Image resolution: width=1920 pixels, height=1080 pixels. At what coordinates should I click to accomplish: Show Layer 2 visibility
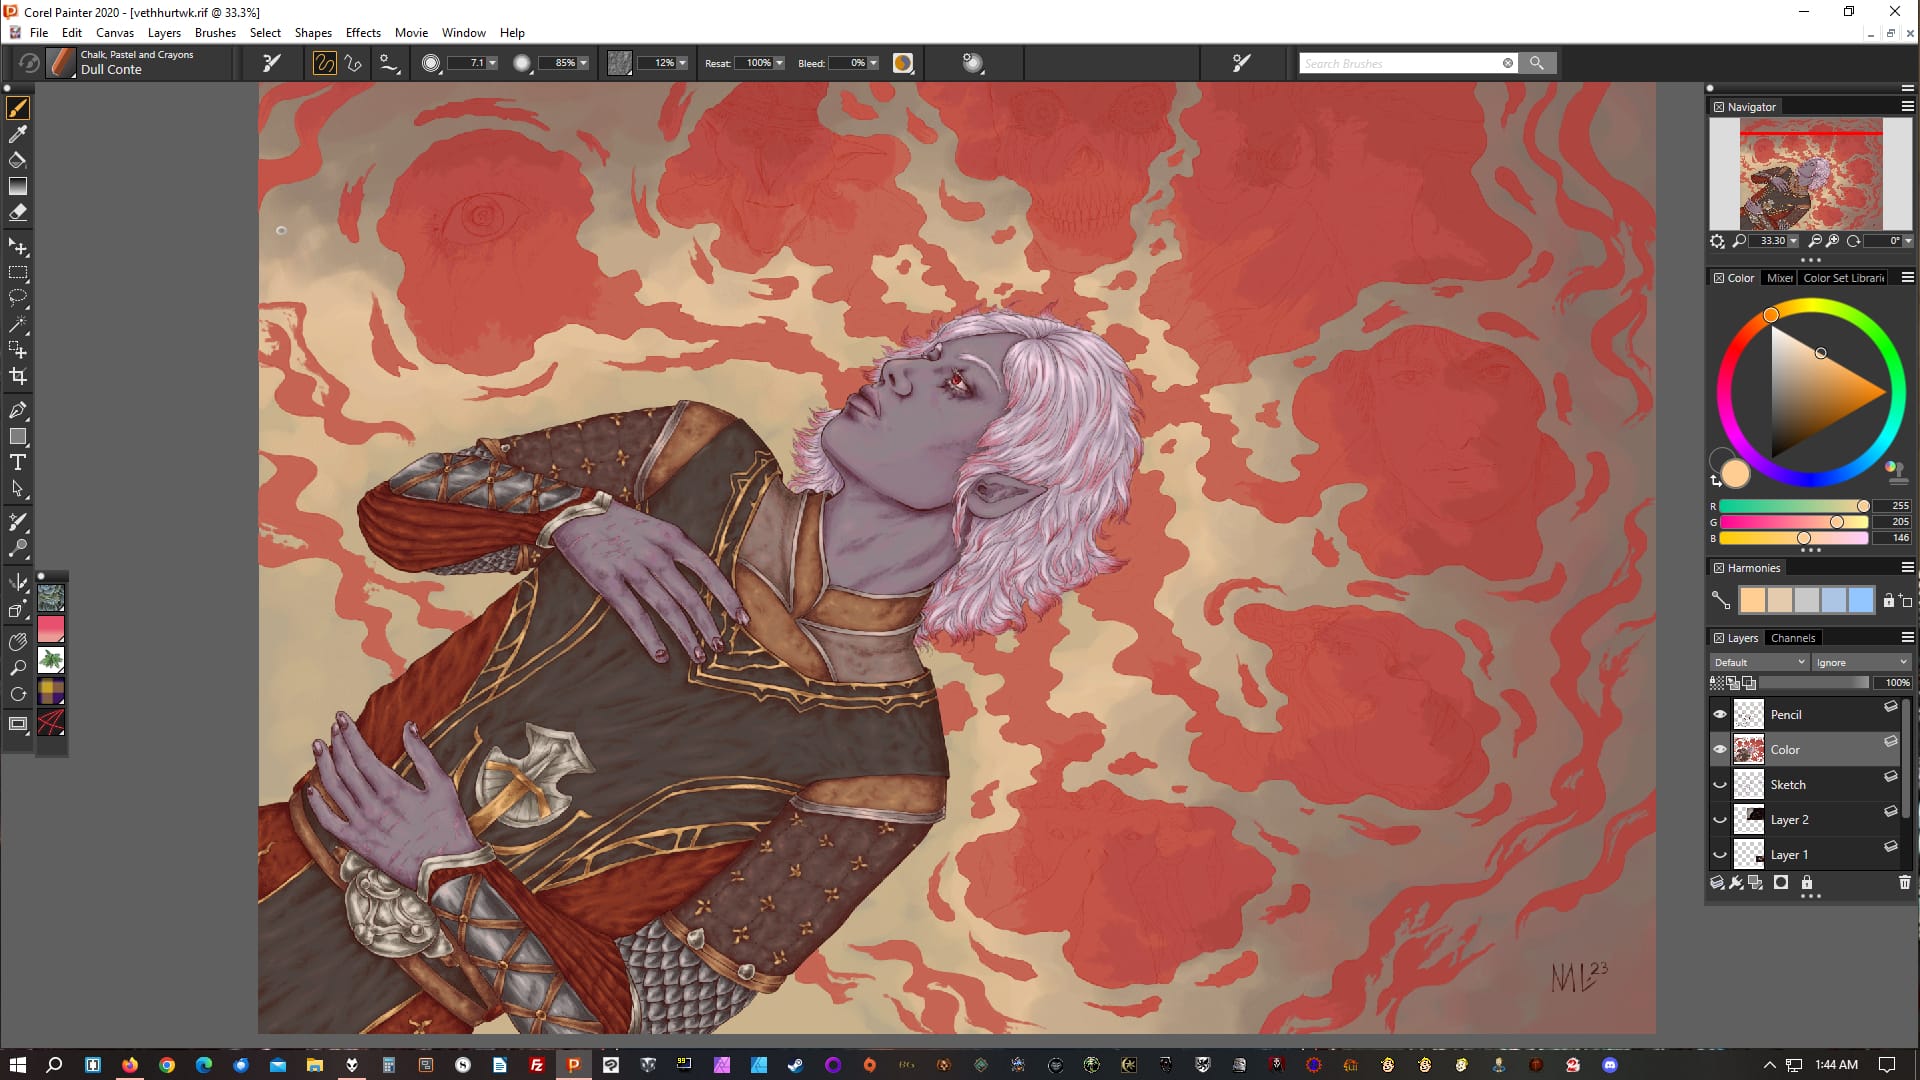coord(1720,820)
